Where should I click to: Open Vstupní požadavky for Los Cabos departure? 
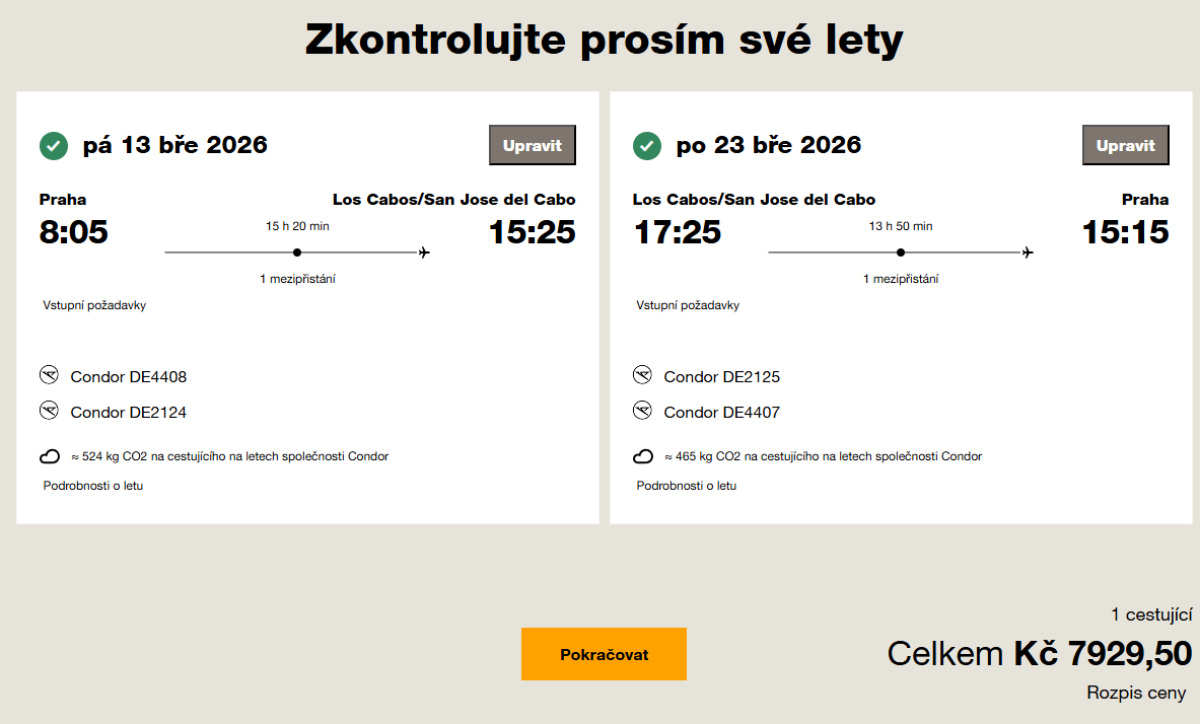688,305
